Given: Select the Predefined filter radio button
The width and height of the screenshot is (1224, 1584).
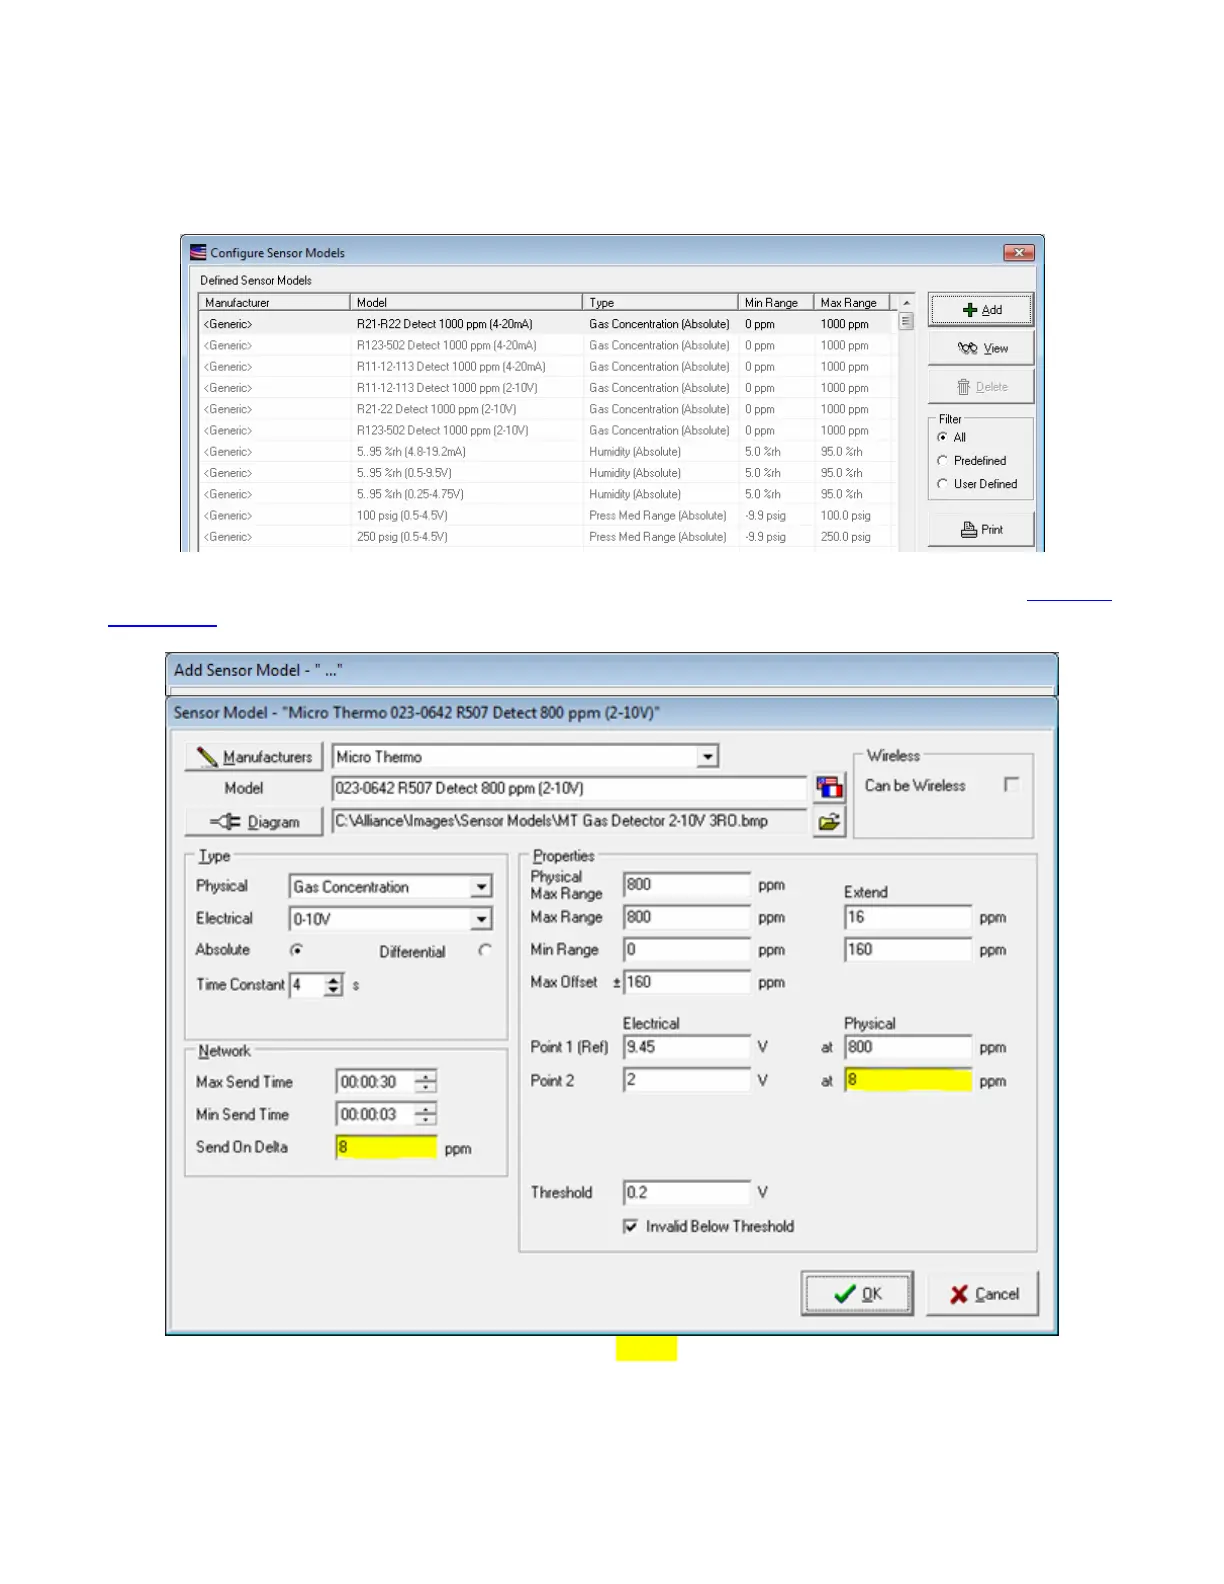Looking at the screenshot, I should (x=942, y=461).
